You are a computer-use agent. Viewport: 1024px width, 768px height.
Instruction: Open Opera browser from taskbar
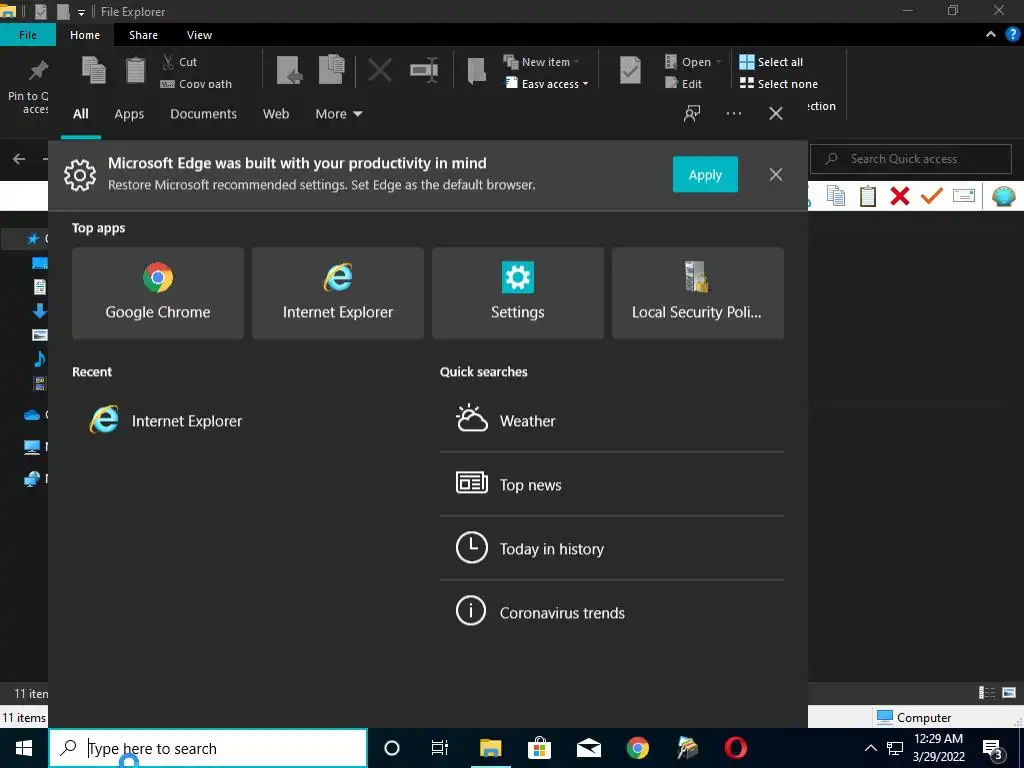point(736,748)
